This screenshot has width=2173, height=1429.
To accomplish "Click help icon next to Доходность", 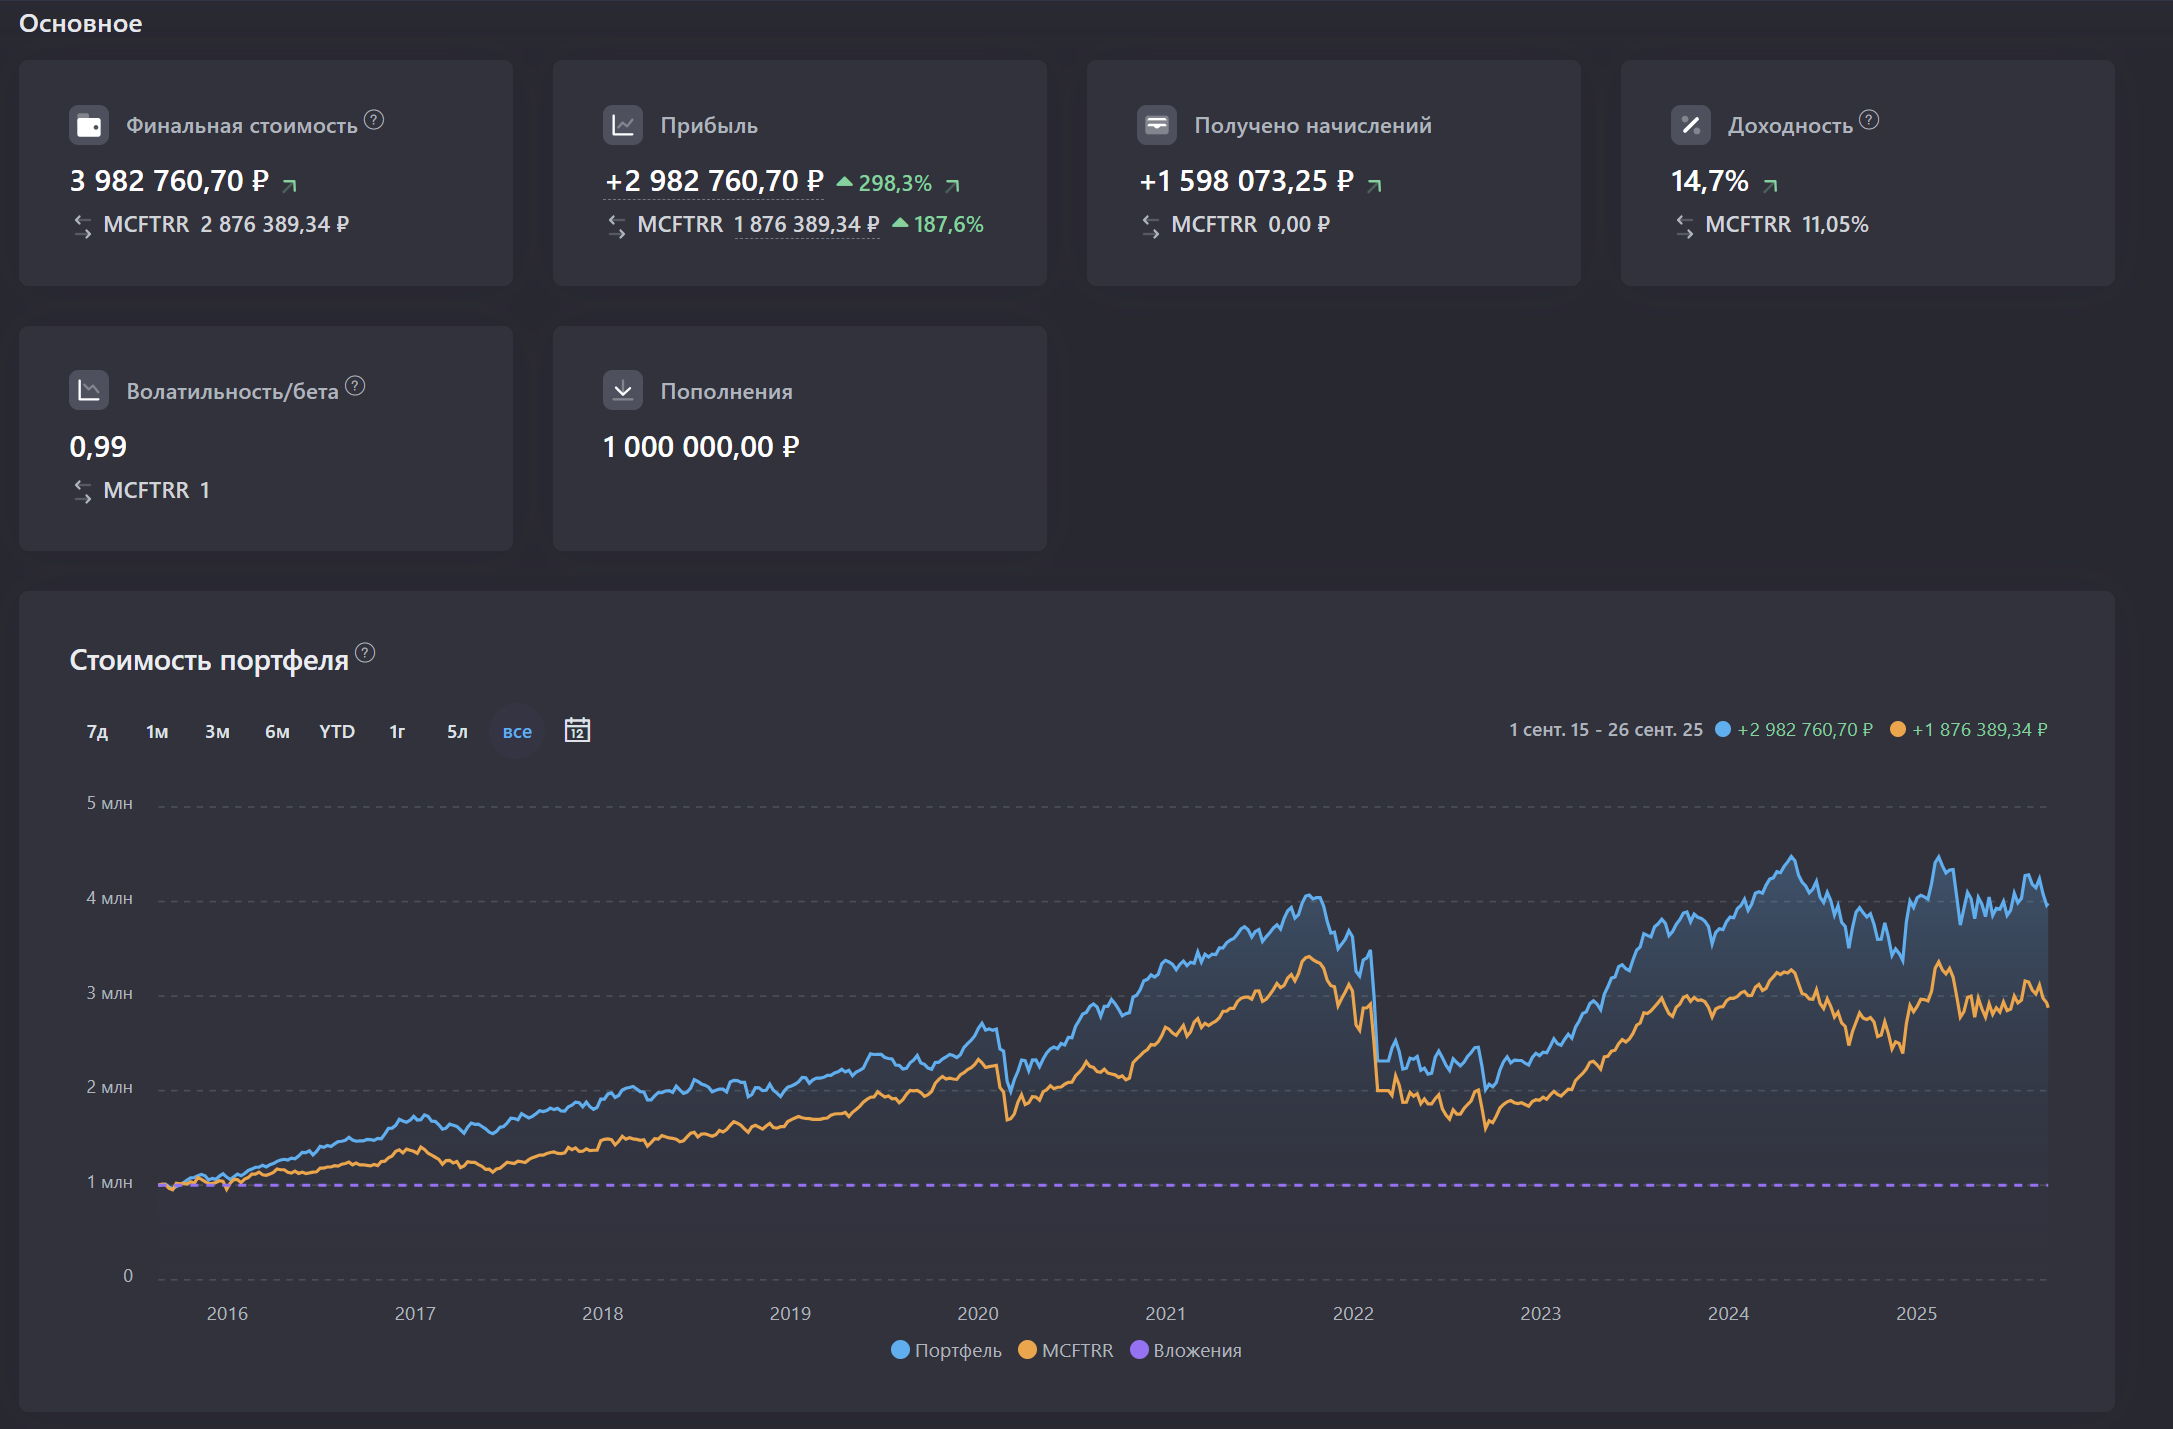I will [x=1869, y=120].
